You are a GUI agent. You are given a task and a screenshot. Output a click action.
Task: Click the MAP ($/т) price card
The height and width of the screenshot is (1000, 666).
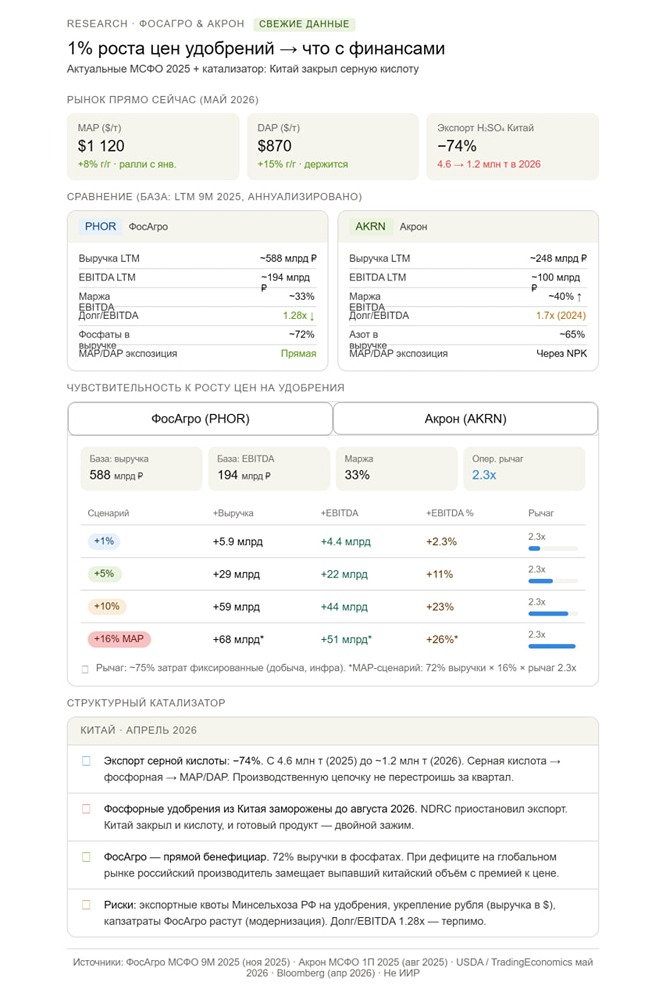(153, 147)
